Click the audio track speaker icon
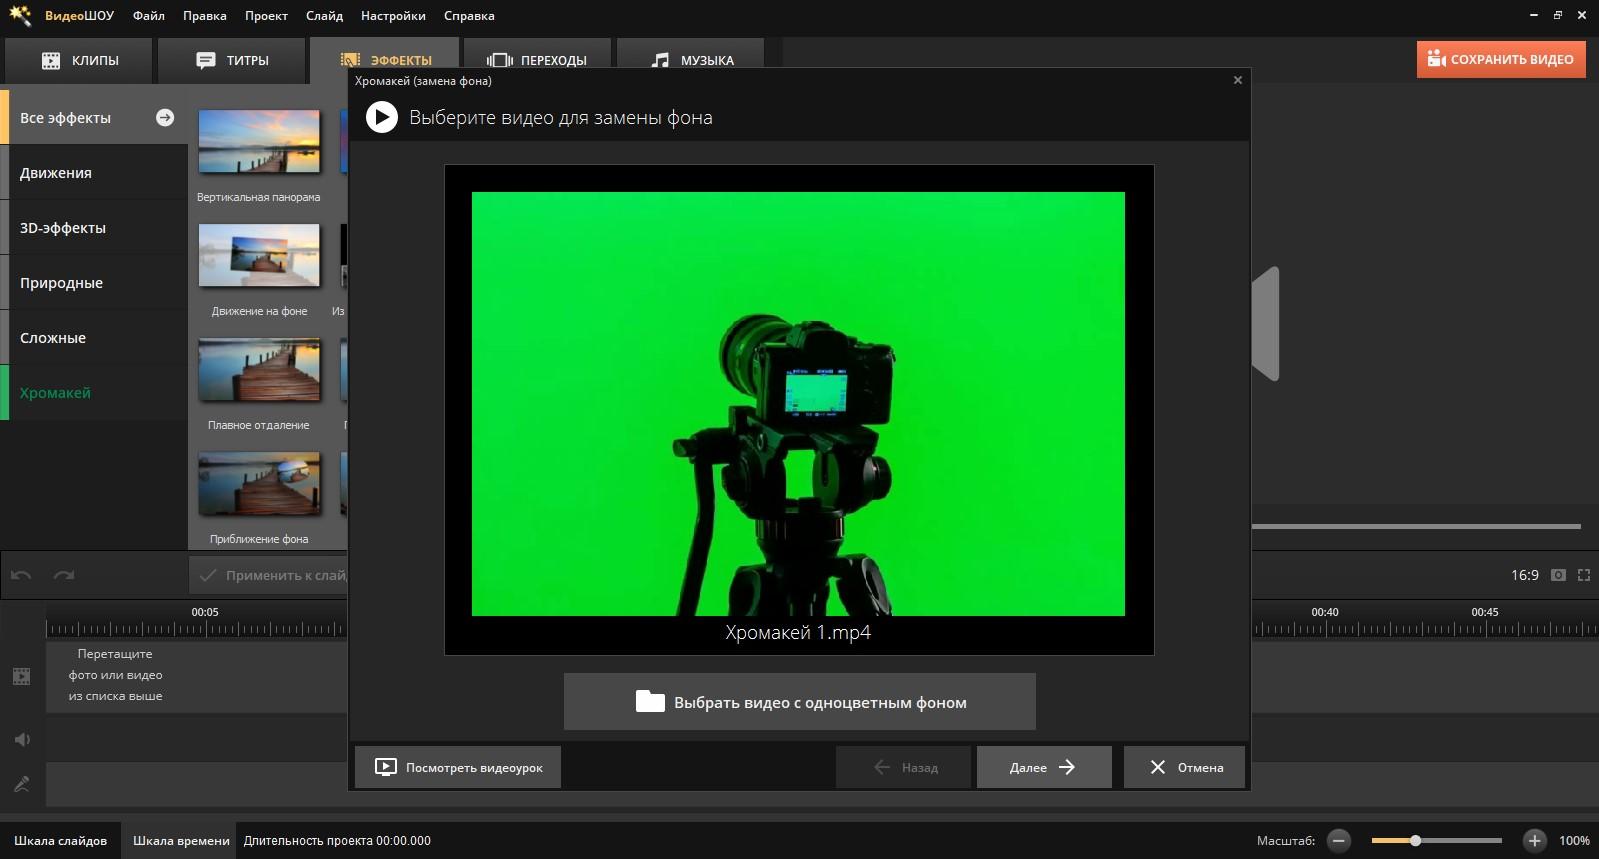1599x859 pixels. click(22, 739)
